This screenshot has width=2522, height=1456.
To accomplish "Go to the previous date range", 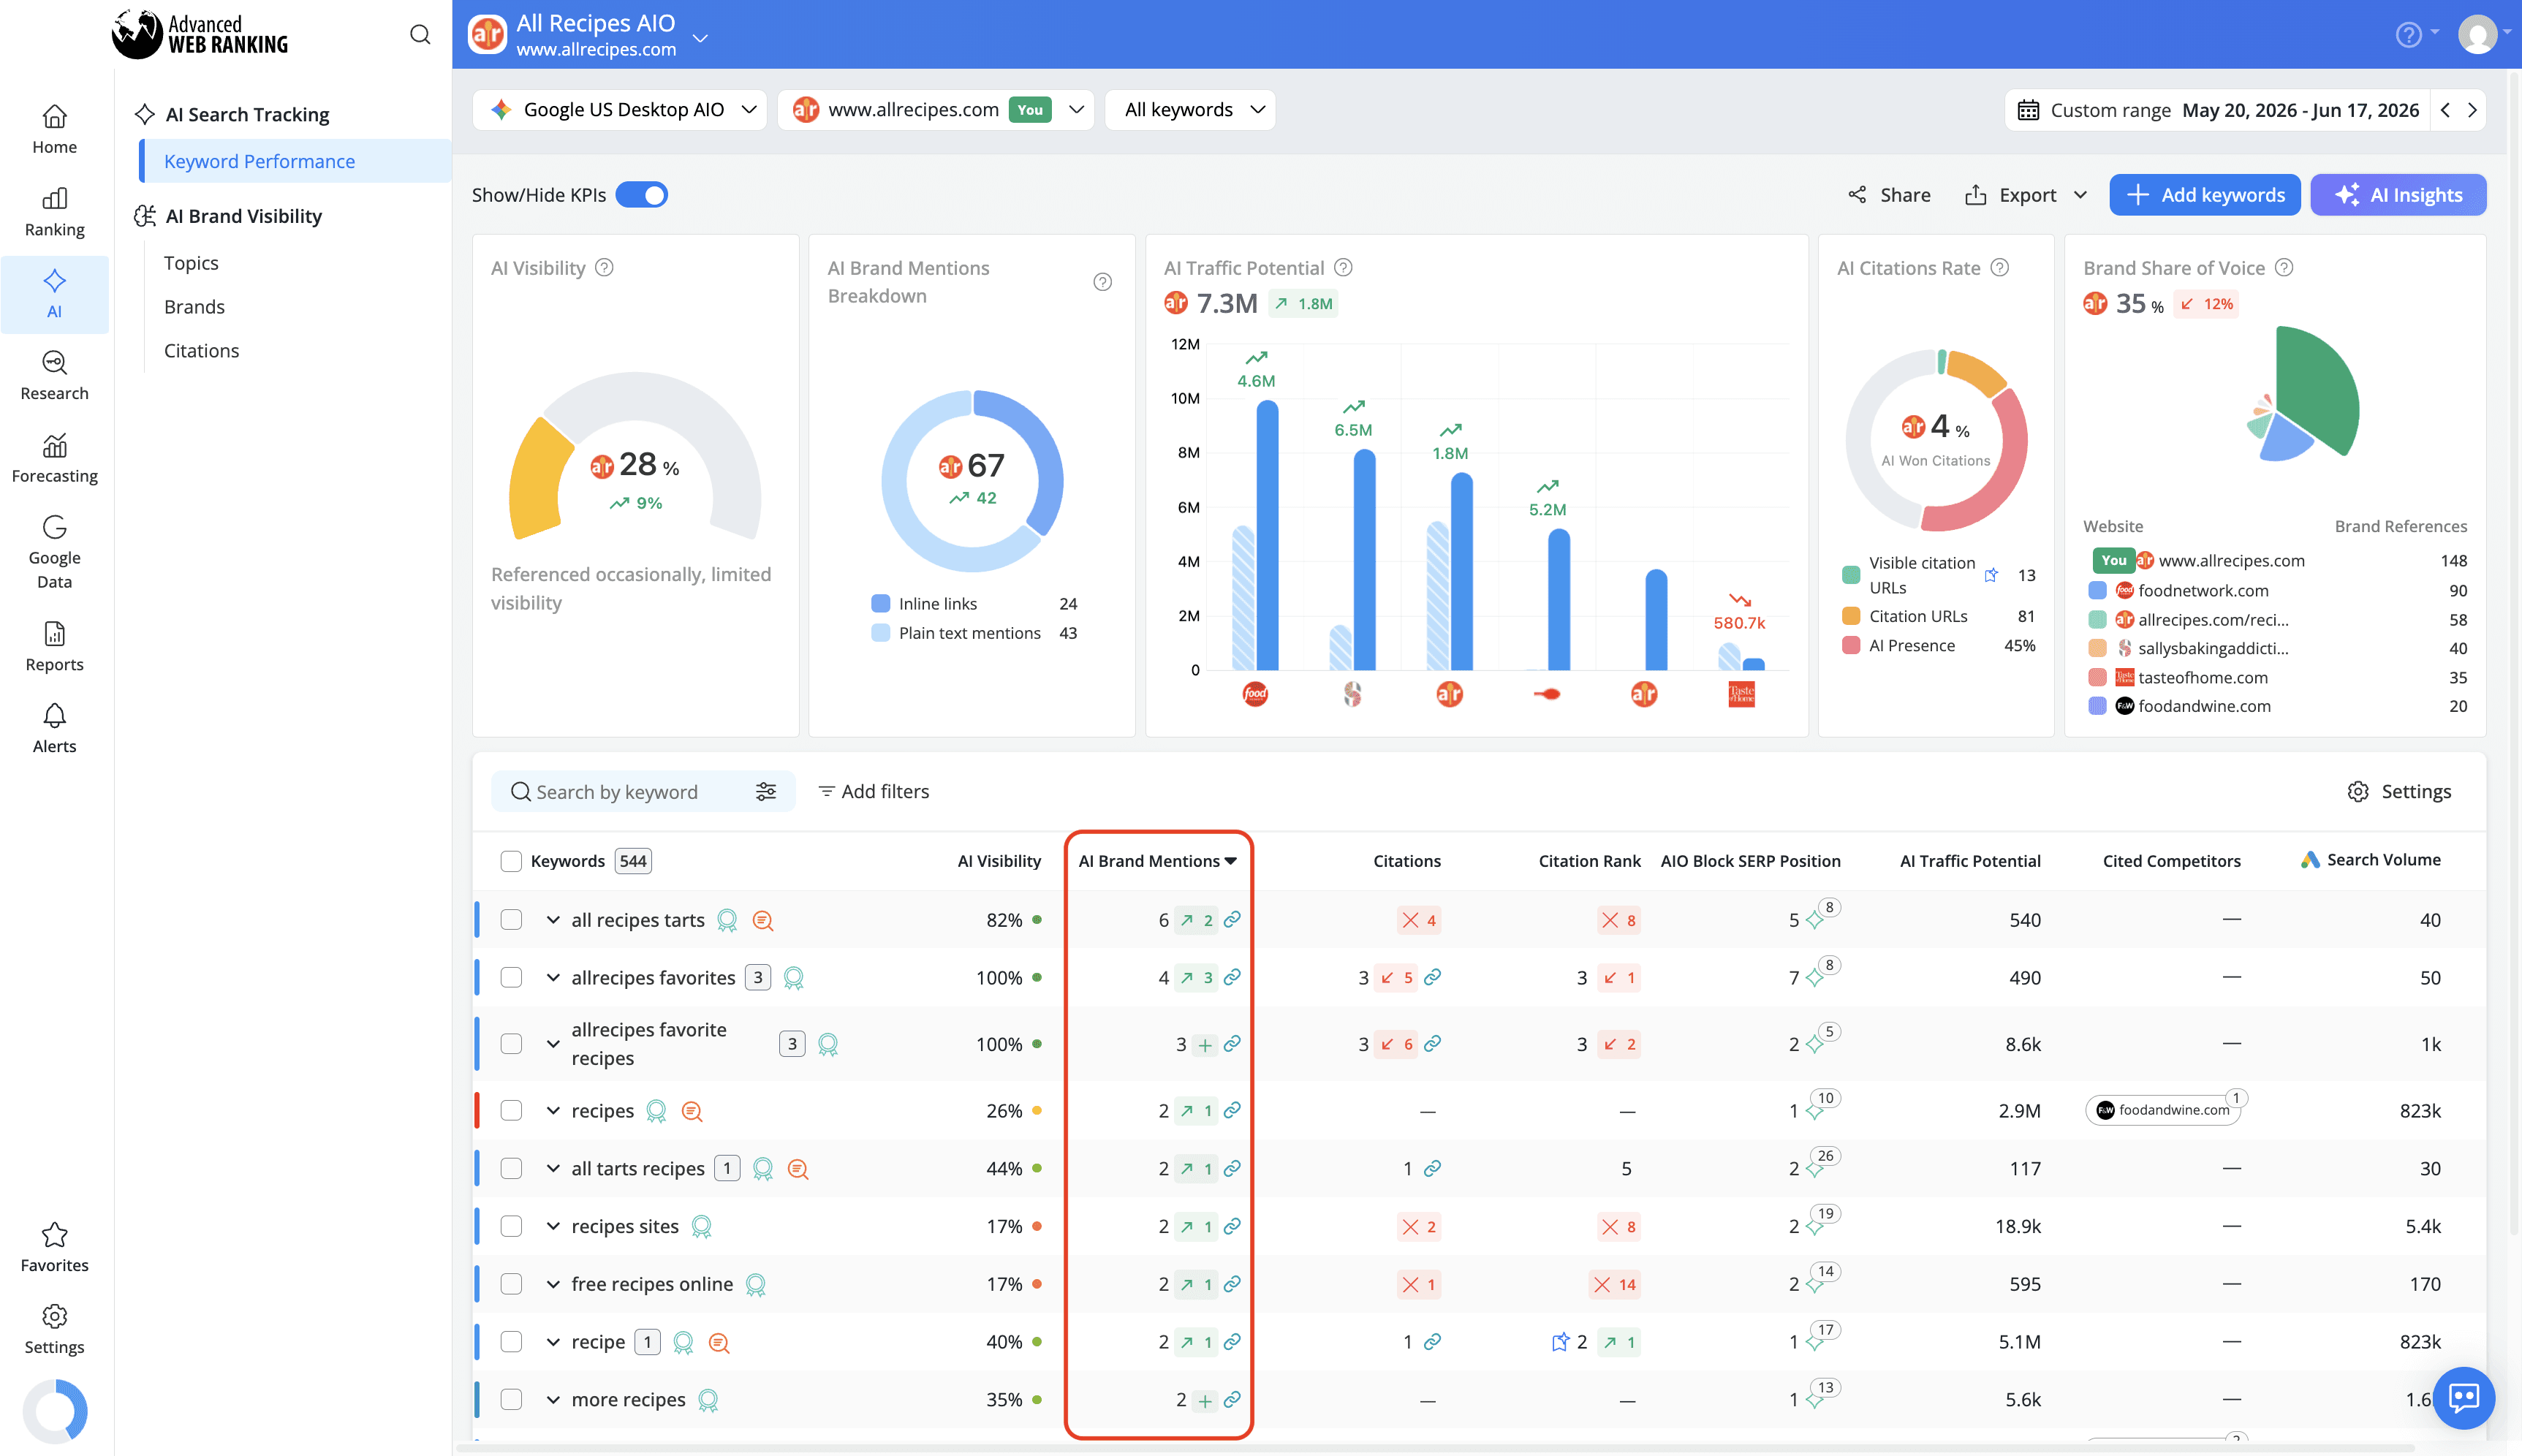I will [x=2445, y=110].
